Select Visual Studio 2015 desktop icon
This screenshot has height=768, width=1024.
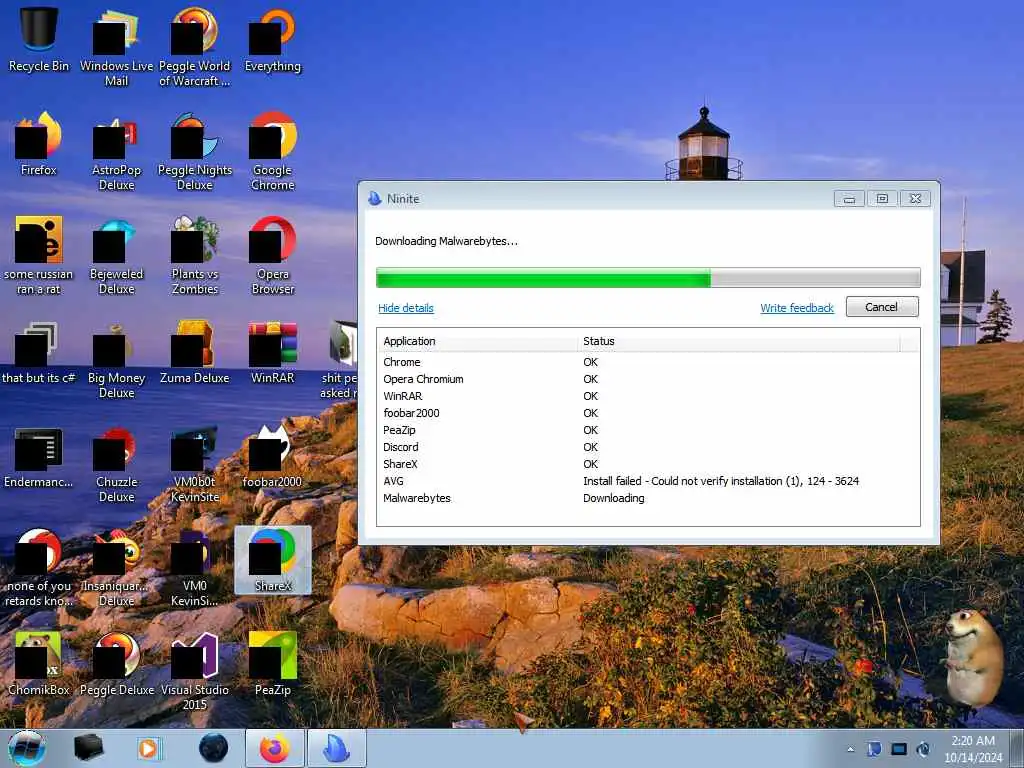click(195, 671)
